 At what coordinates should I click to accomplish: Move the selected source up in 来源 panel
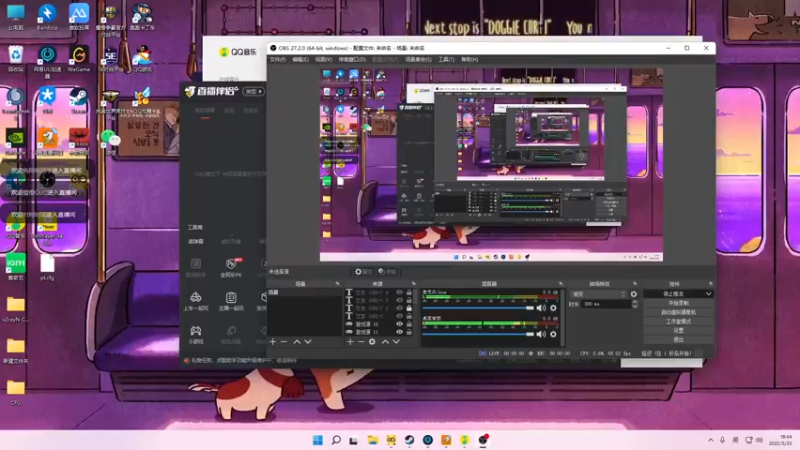coord(385,341)
